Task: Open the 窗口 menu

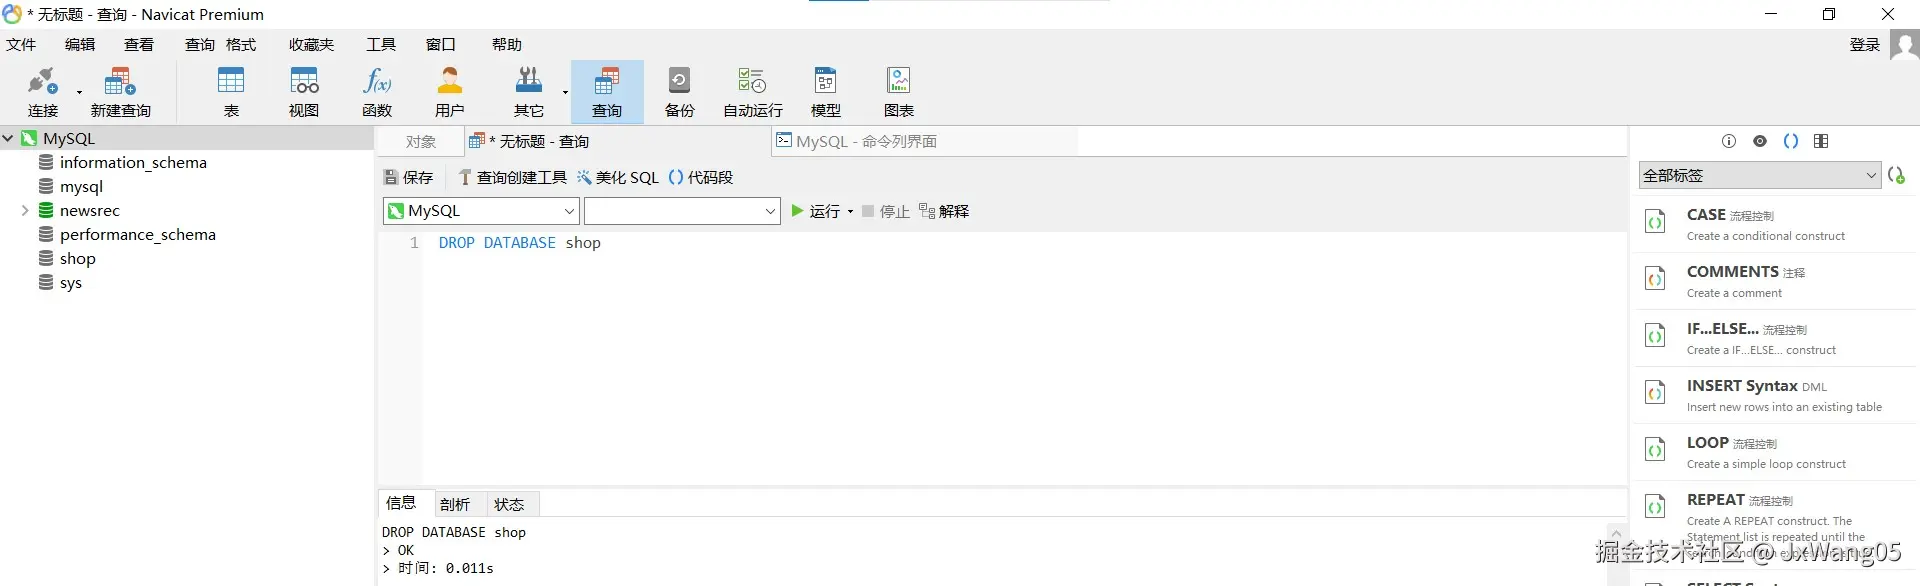Action: [441, 45]
